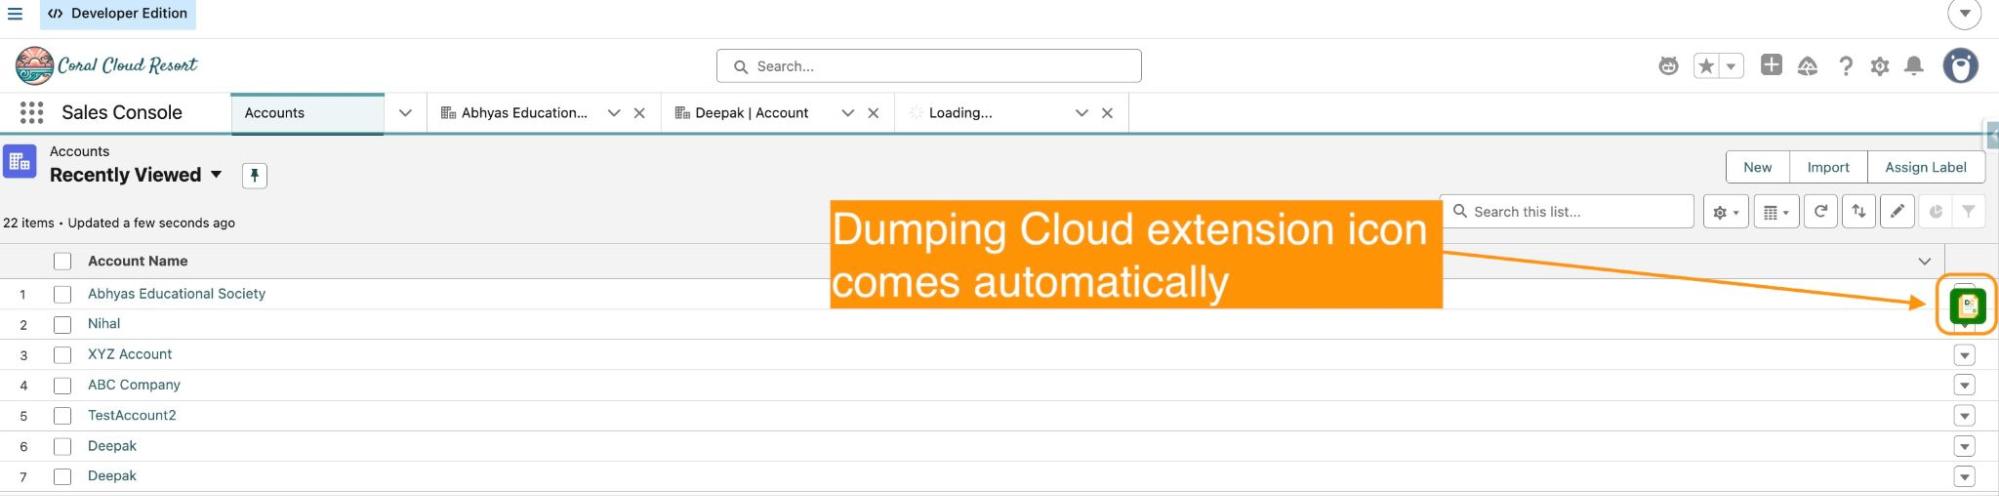The image size is (1999, 496).
Task: Open the favorites list dropdown arrow
Action: tap(1731, 66)
